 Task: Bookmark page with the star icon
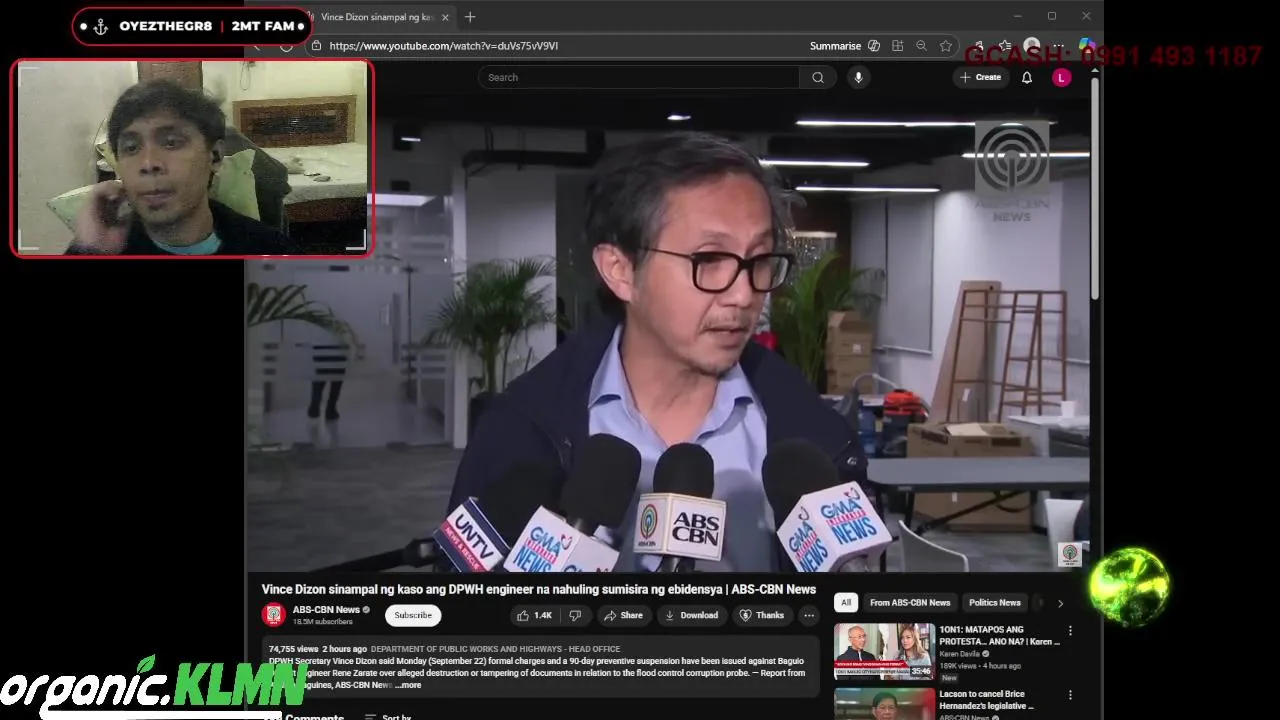945,46
